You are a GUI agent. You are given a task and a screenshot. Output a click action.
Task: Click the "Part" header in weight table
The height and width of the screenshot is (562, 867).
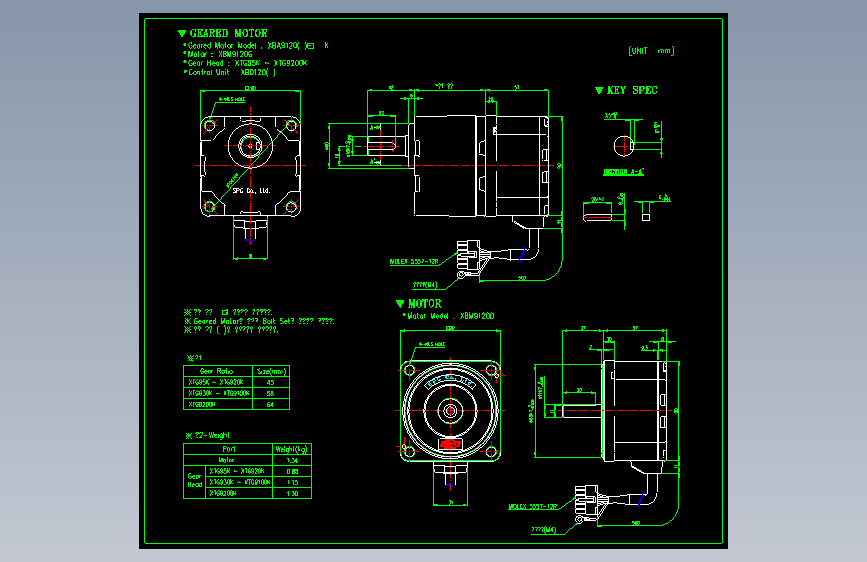(x=228, y=449)
